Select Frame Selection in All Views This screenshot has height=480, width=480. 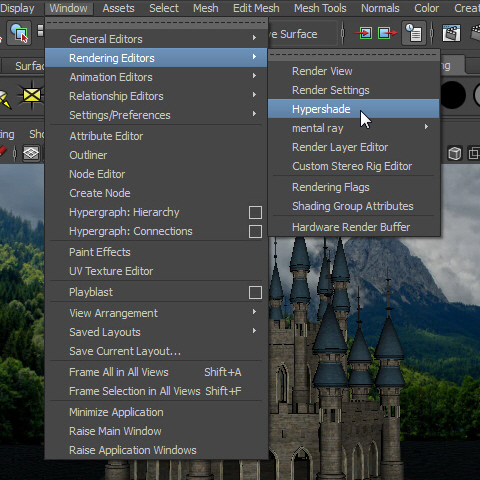point(156,391)
